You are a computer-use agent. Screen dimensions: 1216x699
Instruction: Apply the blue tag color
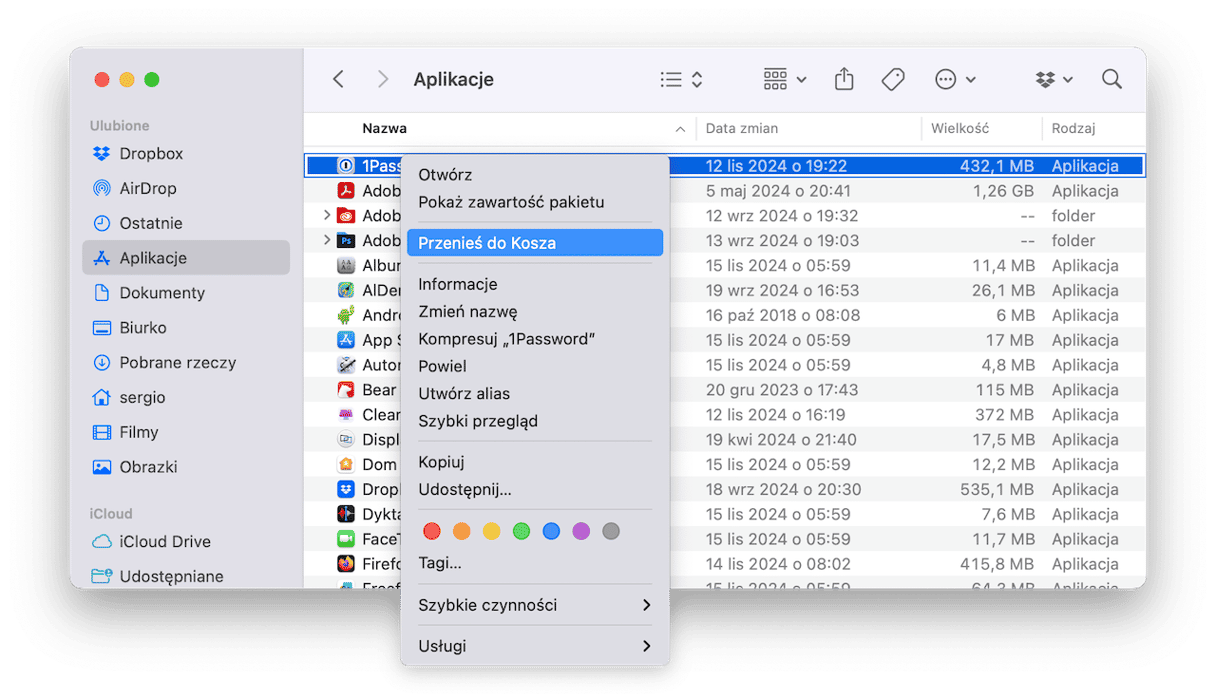point(551,531)
